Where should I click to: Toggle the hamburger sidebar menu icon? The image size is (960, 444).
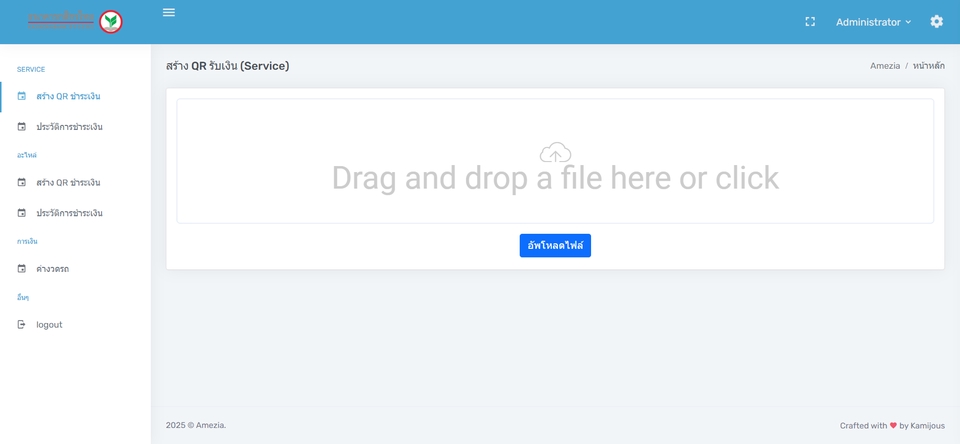tap(168, 13)
